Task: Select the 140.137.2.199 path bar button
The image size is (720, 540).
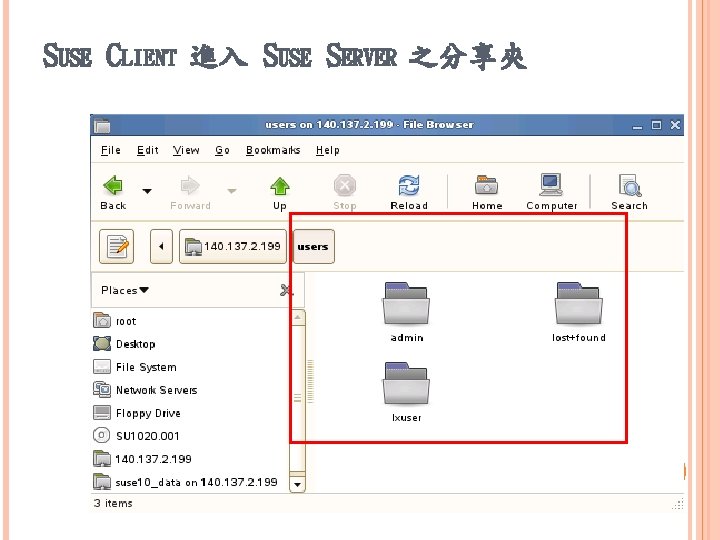Action: [x=233, y=247]
